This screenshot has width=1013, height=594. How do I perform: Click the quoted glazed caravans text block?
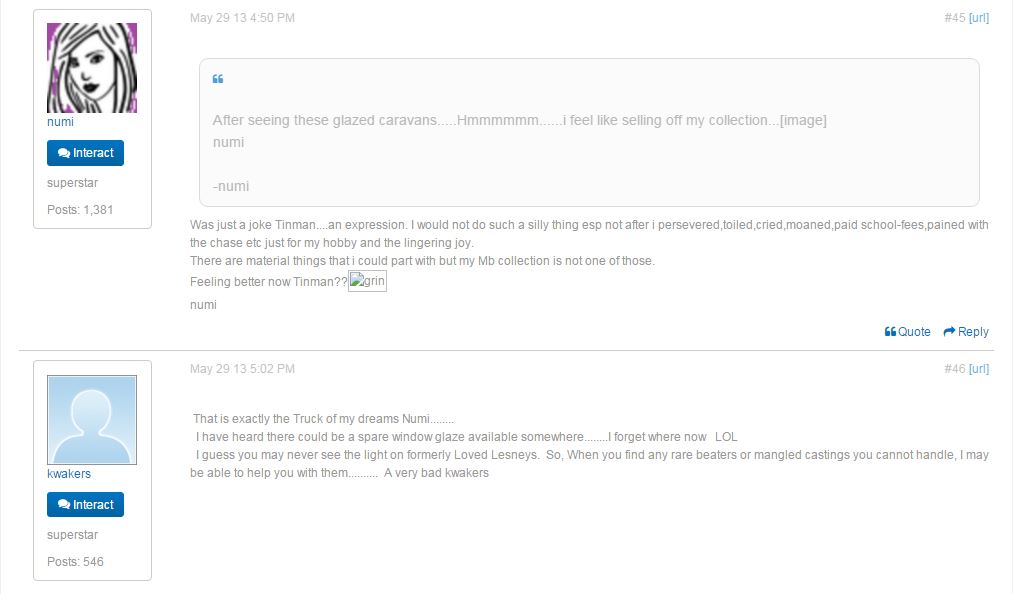(519, 121)
